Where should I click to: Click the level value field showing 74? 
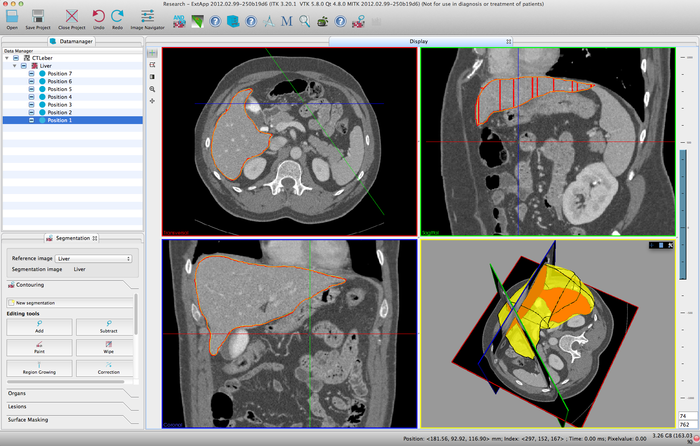(x=688, y=416)
